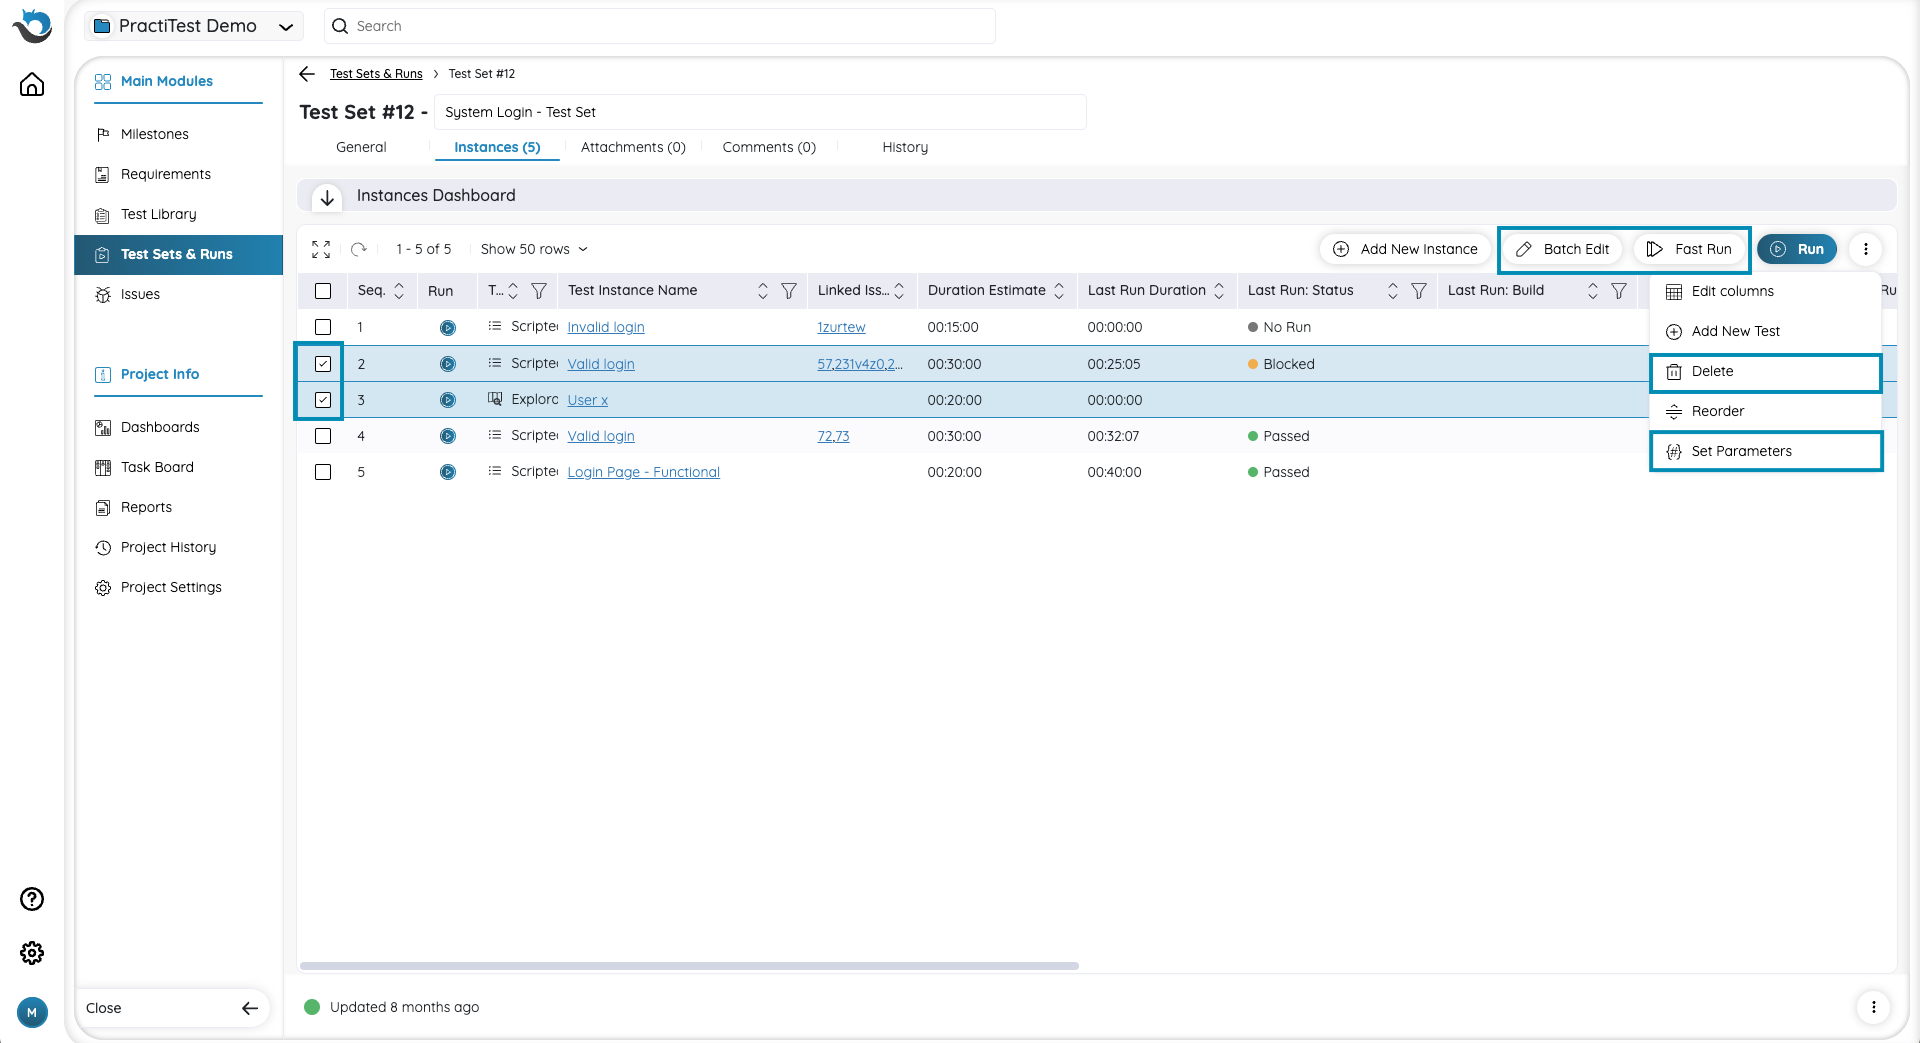Uncheck the checkbox for instance row 2
Image resolution: width=1920 pixels, height=1043 pixels.
click(323, 364)
